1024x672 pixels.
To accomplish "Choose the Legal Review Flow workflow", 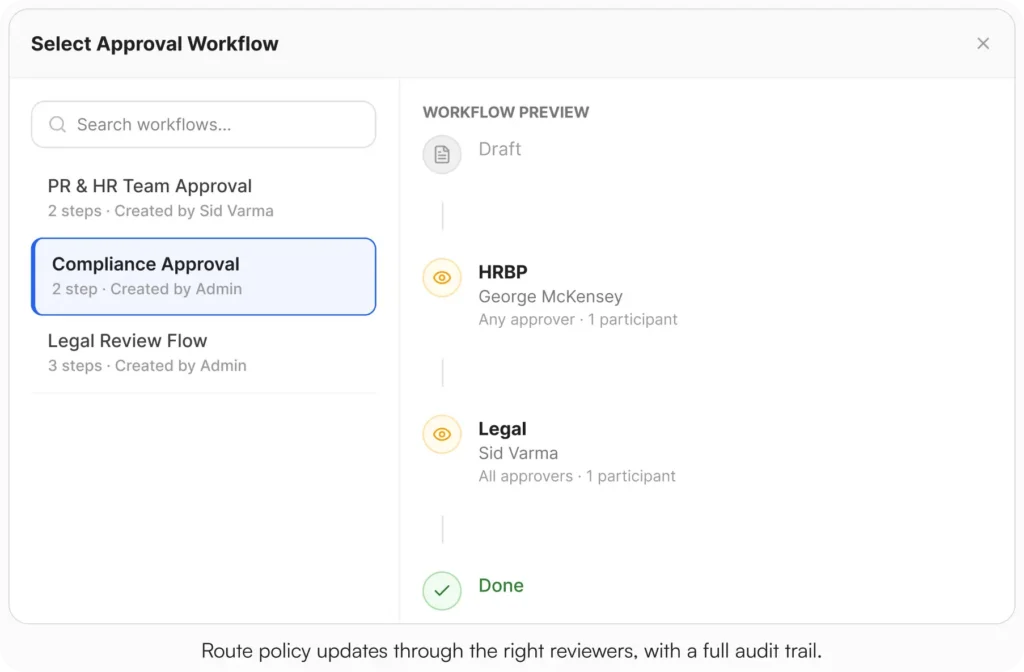I will point(204,353).
